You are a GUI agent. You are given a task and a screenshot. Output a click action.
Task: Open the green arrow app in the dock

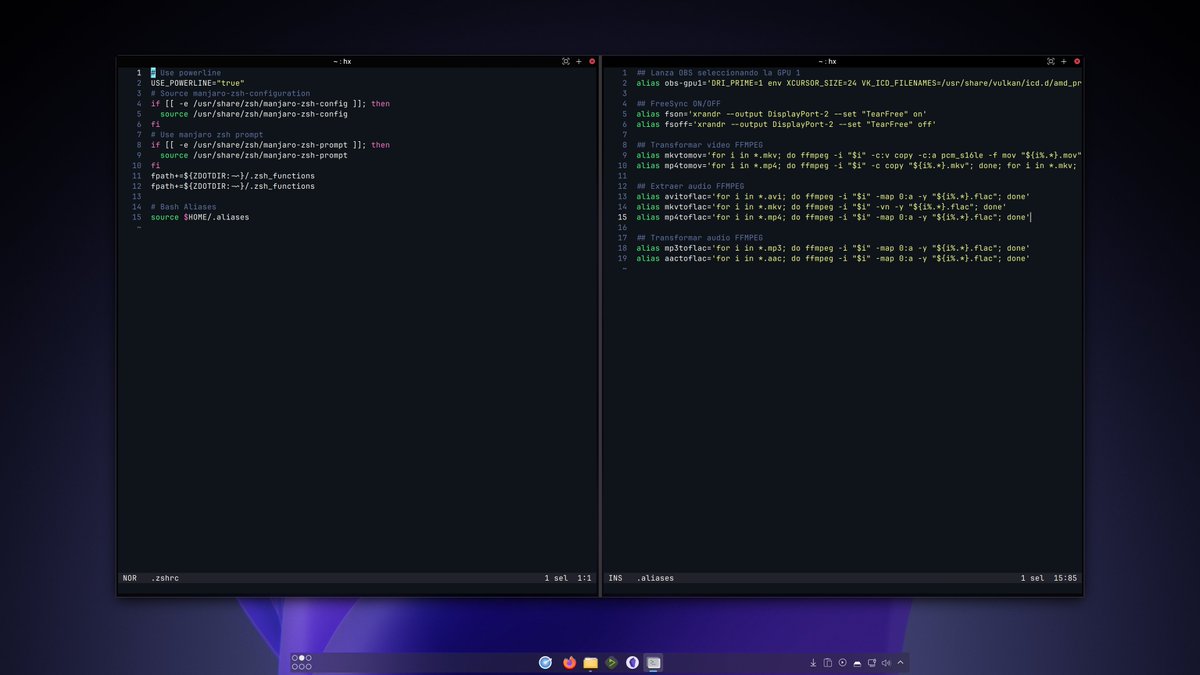click(x=611, y=662)
